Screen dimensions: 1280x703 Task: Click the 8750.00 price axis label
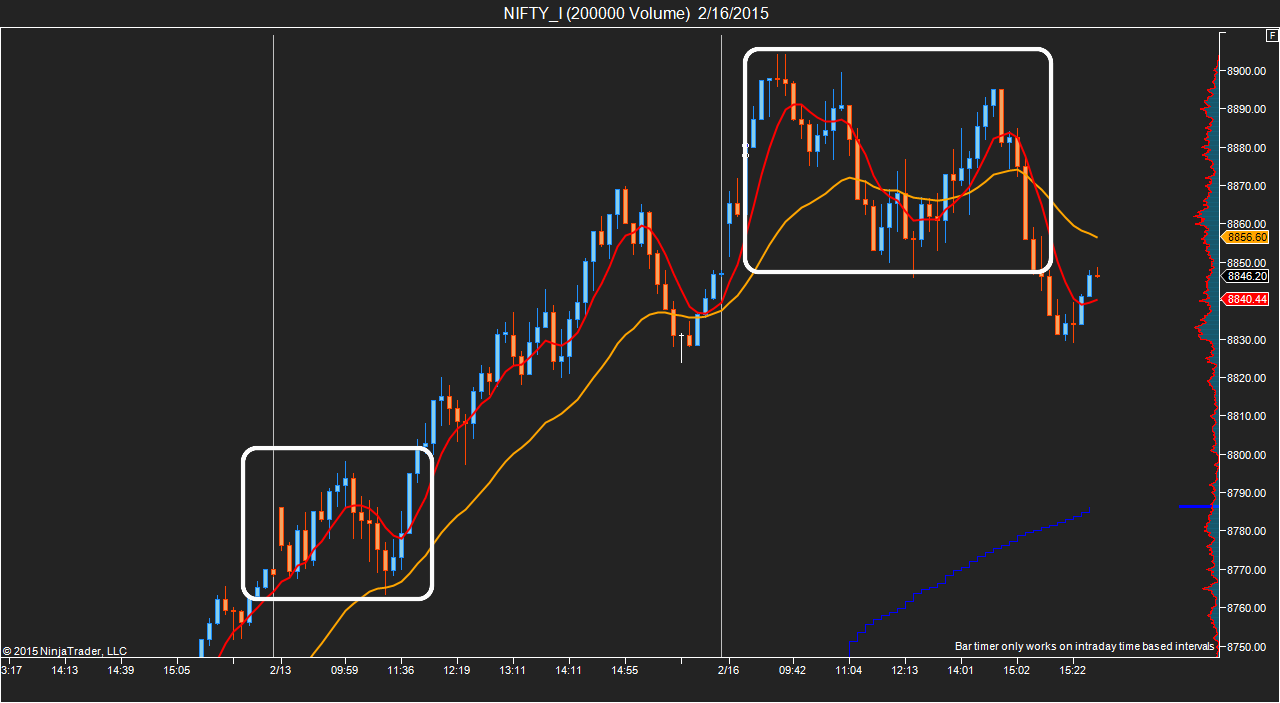click(1247, 647)
